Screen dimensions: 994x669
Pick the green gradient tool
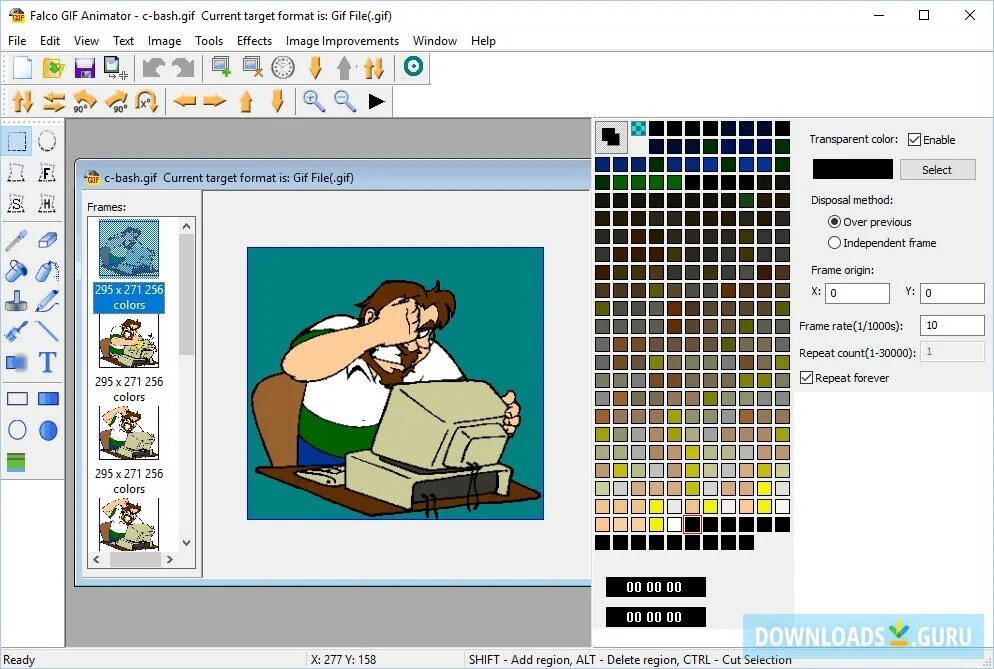click(16, 462)
